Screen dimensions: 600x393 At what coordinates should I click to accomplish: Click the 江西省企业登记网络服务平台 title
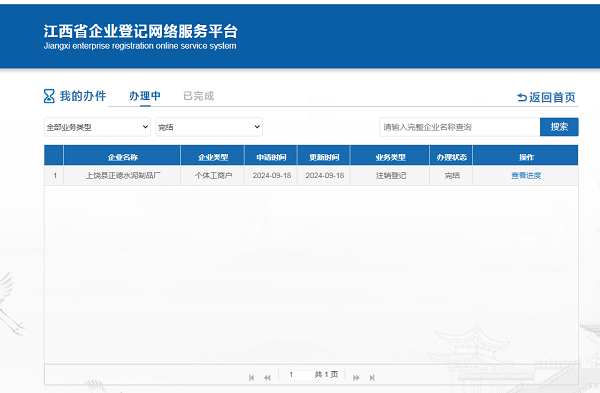coord(140,31)
